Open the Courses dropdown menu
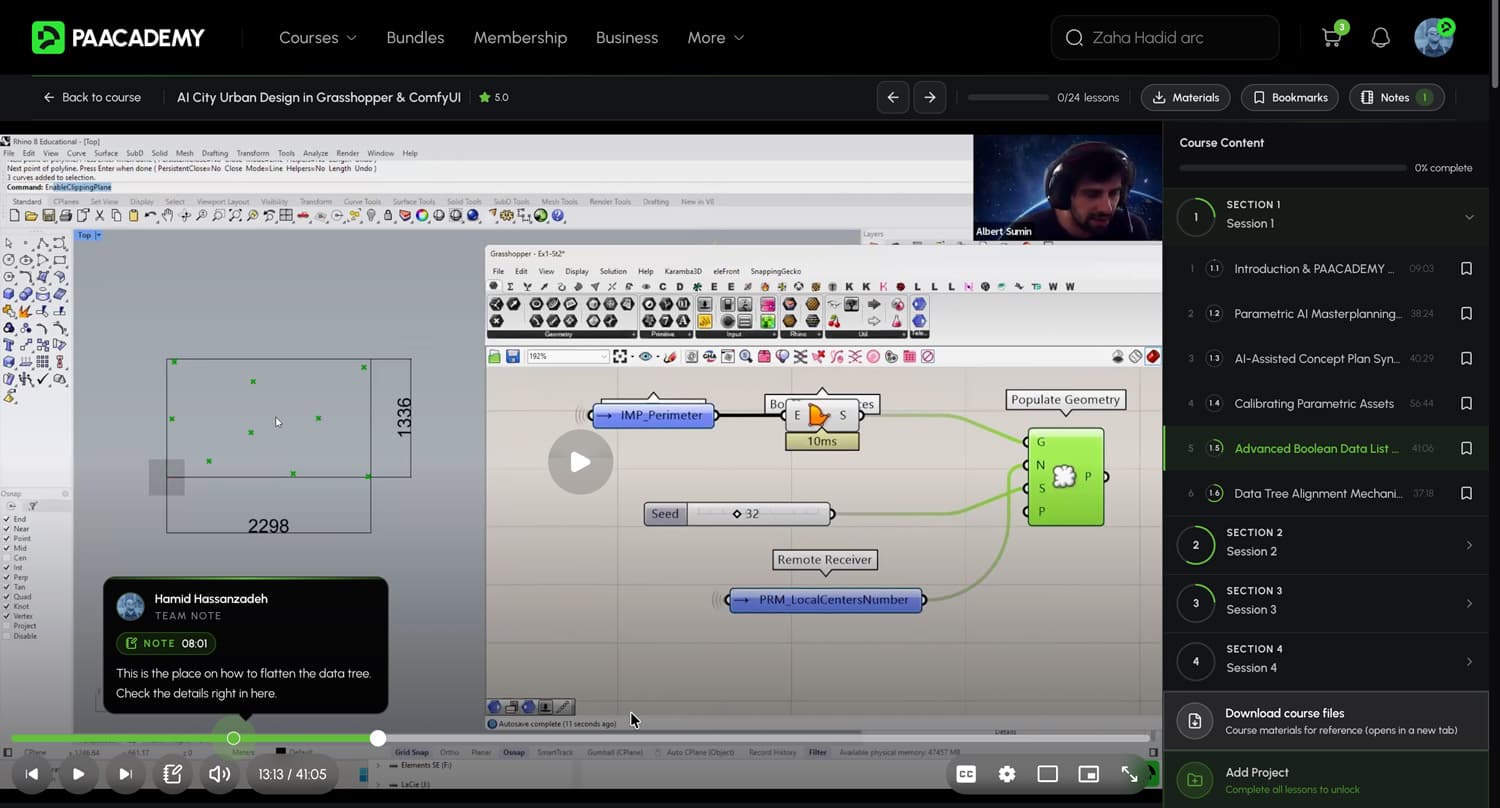The height and width of the screenshot is (808, 1500). point(317,38)
